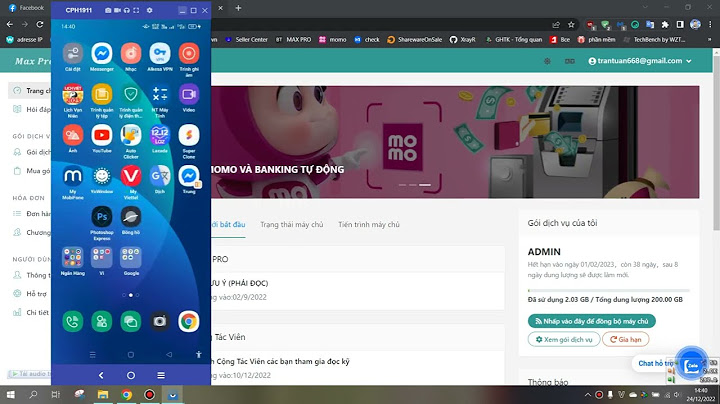Open the My Viettel app
This screenshot has width=720, height=404.
pyautogui.click(x=131, y=176)
